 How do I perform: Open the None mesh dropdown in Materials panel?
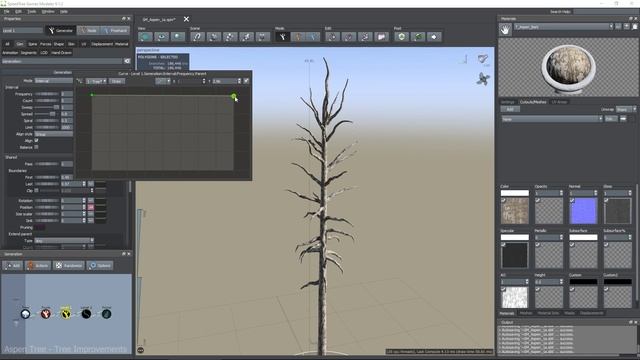coord(552,119)
